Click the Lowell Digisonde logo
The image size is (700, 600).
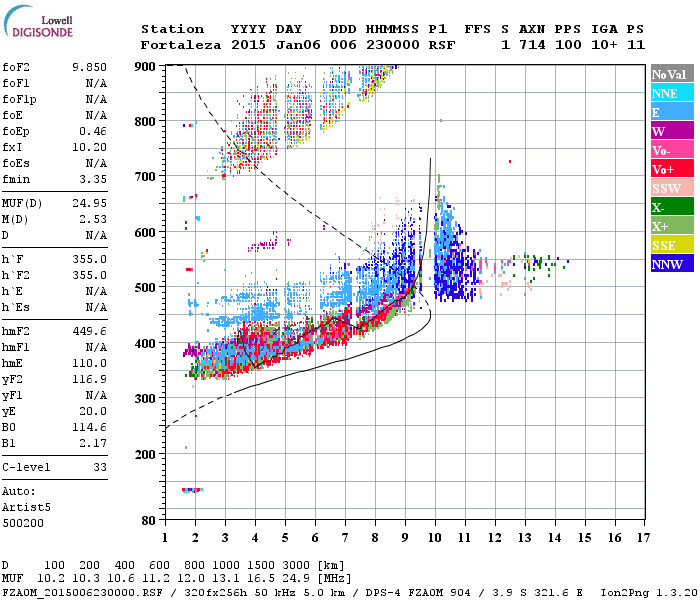(38, 21)
